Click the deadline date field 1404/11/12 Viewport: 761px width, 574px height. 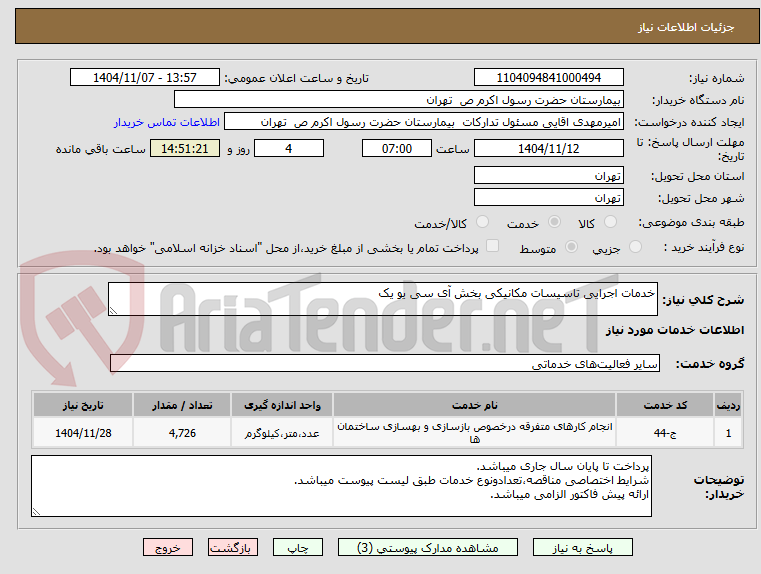(548, 148)
